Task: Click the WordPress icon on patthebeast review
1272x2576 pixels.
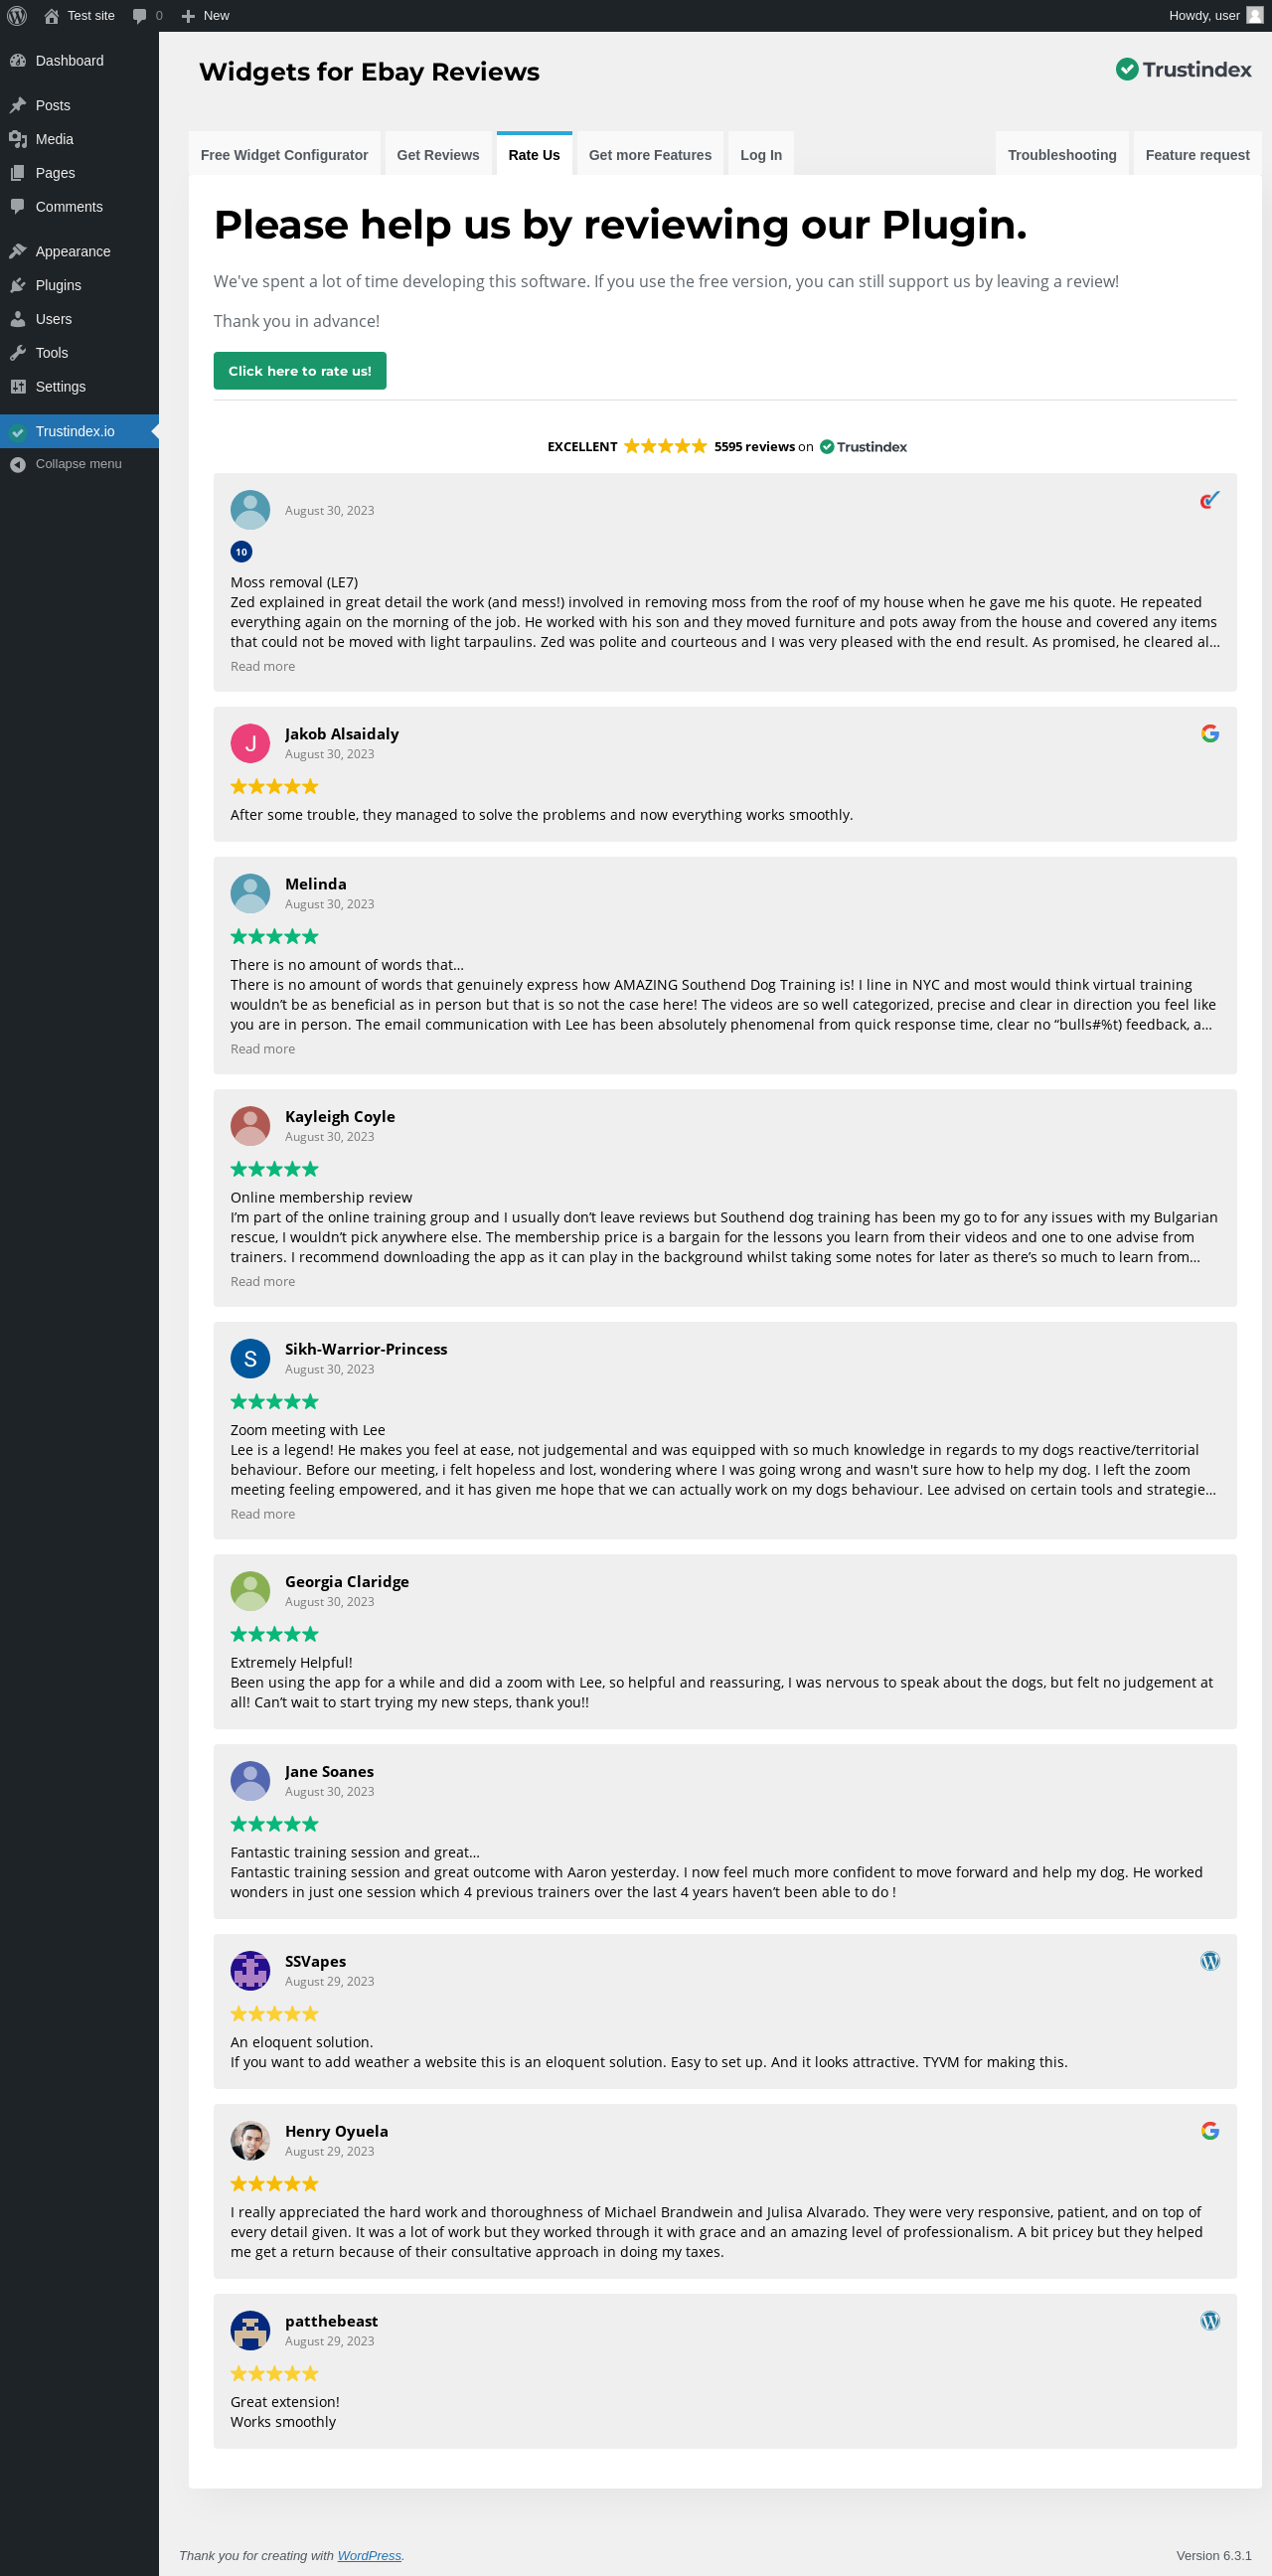Action: coord(1209,2321)
